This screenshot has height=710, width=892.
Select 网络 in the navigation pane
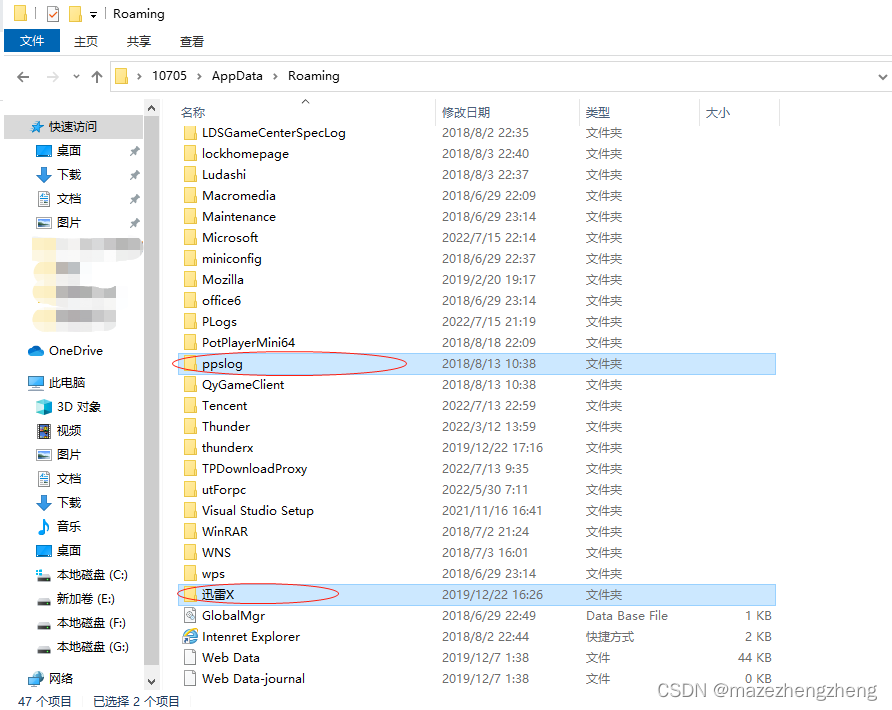(60, 678)
